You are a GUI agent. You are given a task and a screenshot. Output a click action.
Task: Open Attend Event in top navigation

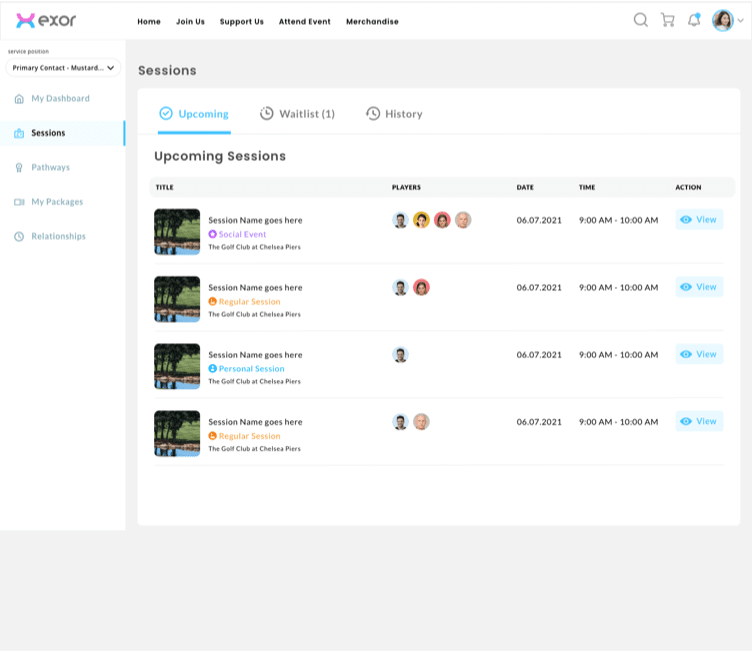(304, 21)
